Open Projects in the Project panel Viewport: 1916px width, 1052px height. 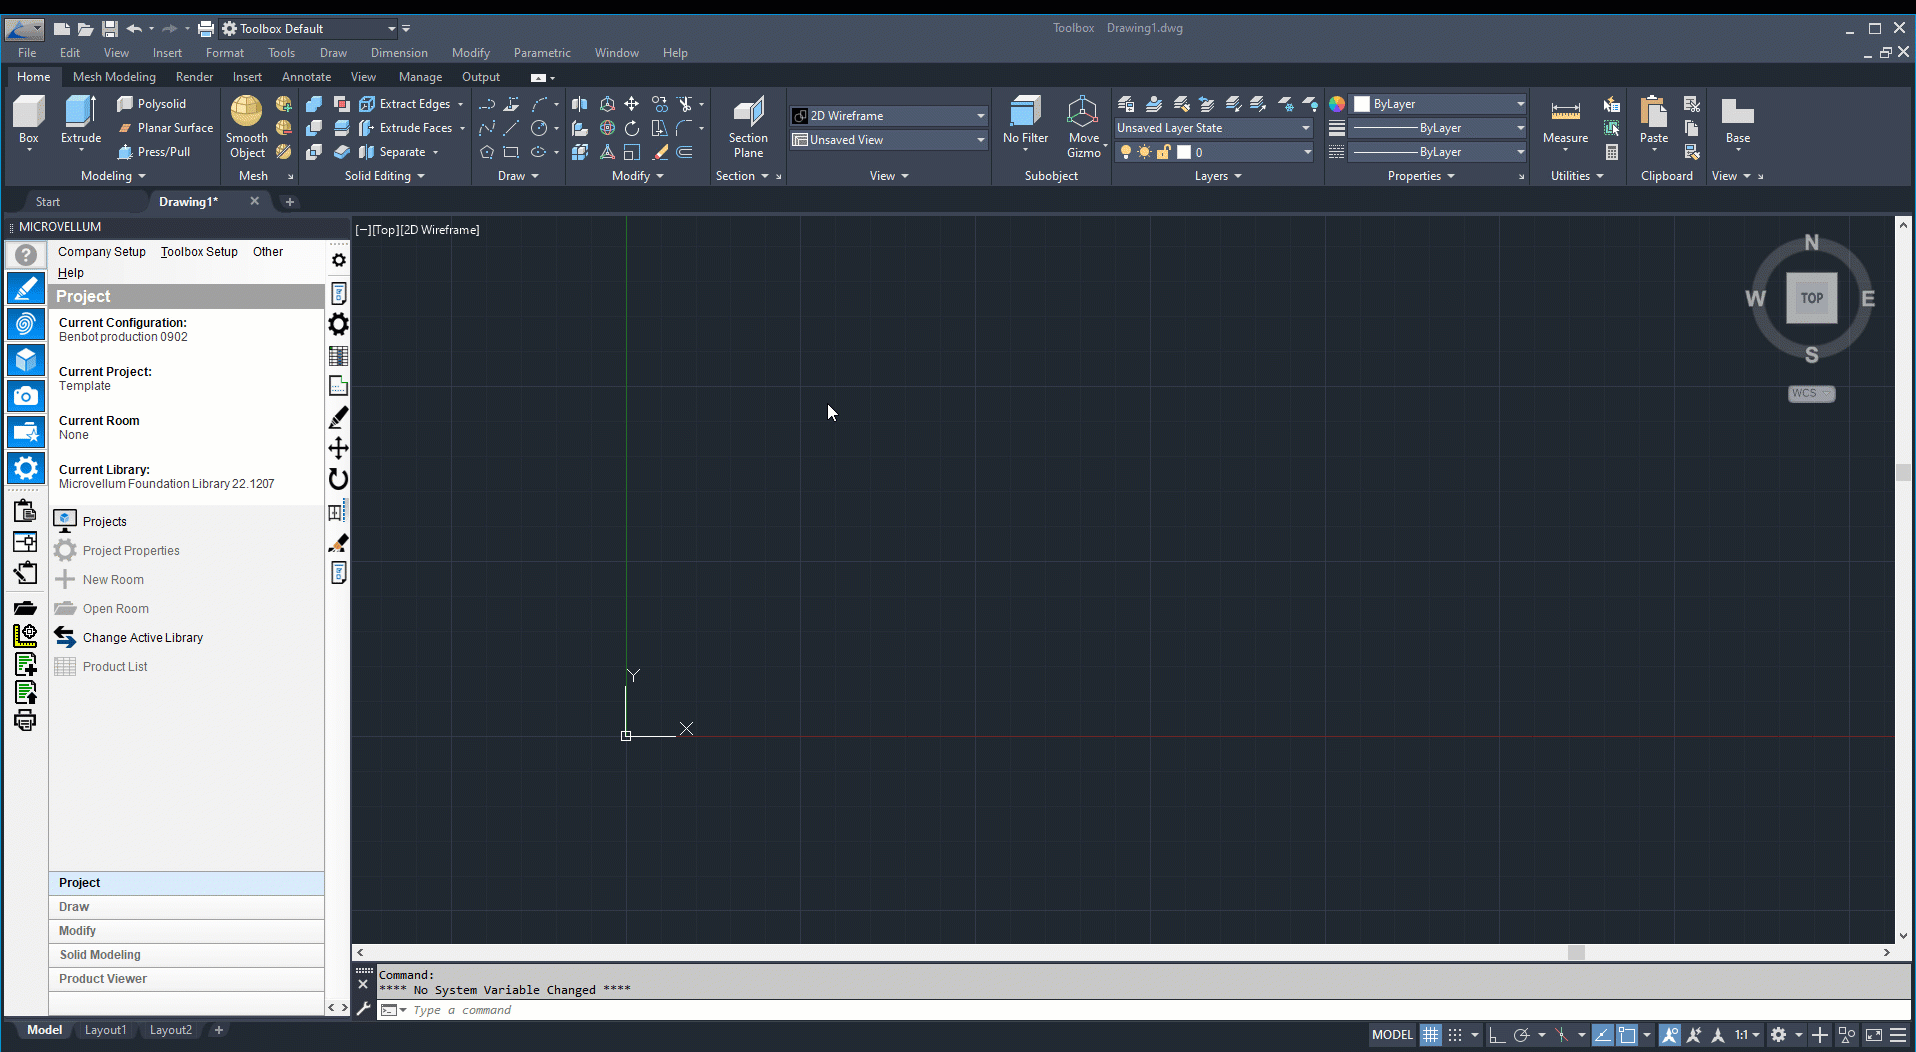pyautogui.click(x=104, y=521)
